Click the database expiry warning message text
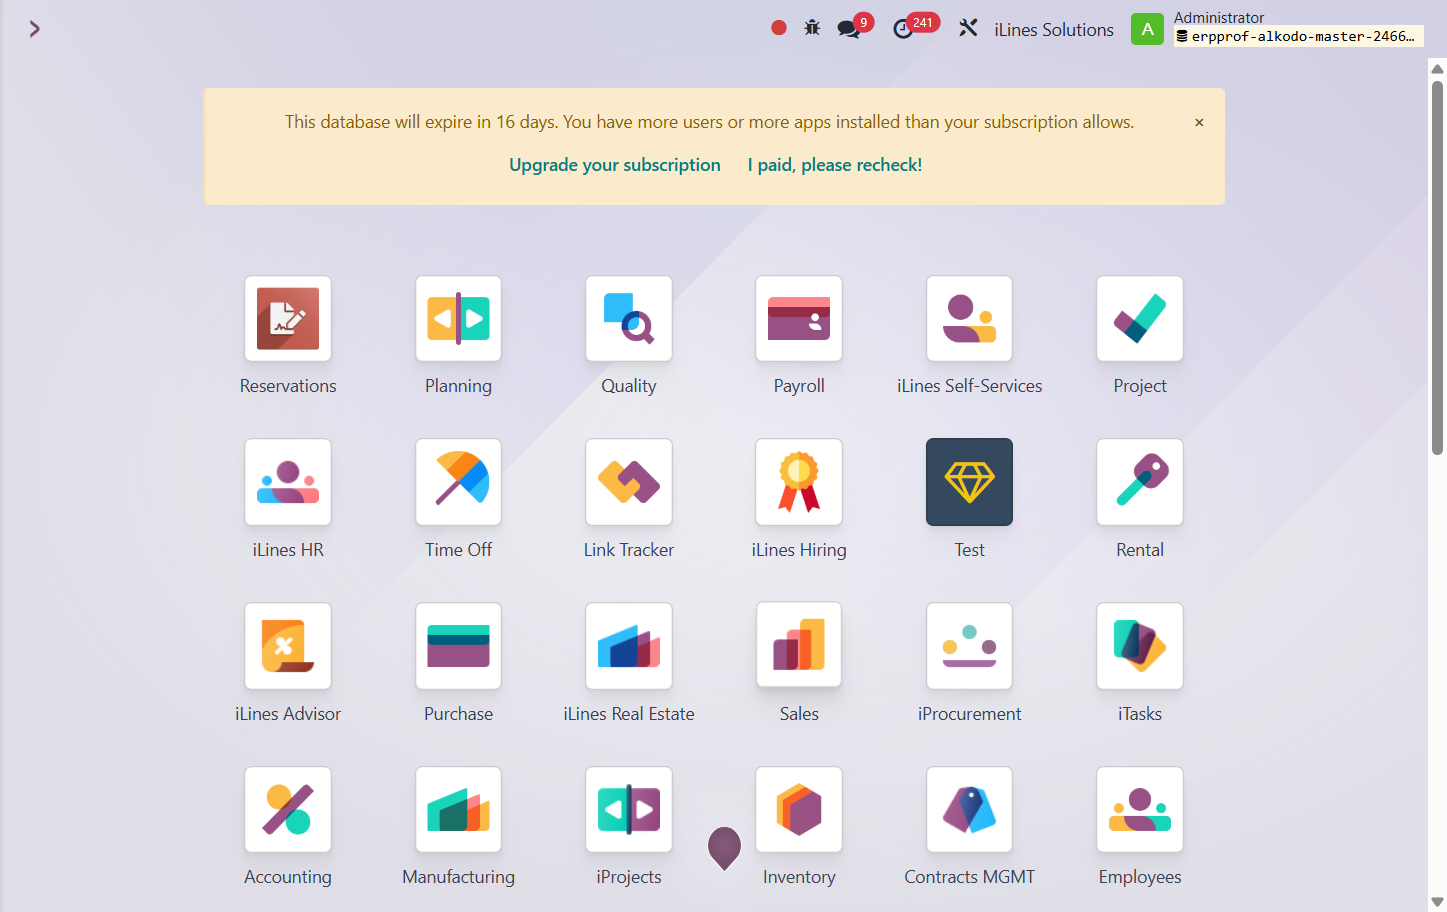The height and width of the screenshot is (912, 1447). (710, 122)
